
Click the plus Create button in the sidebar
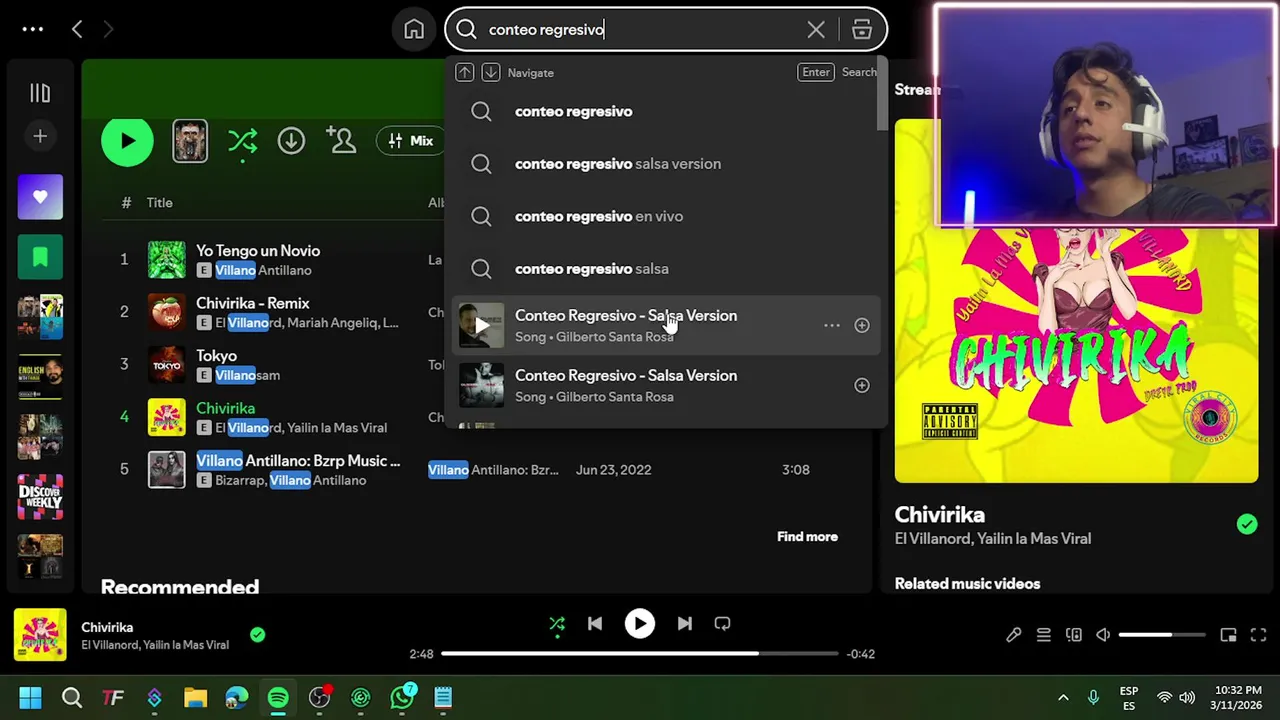click(x=40, y=136)
